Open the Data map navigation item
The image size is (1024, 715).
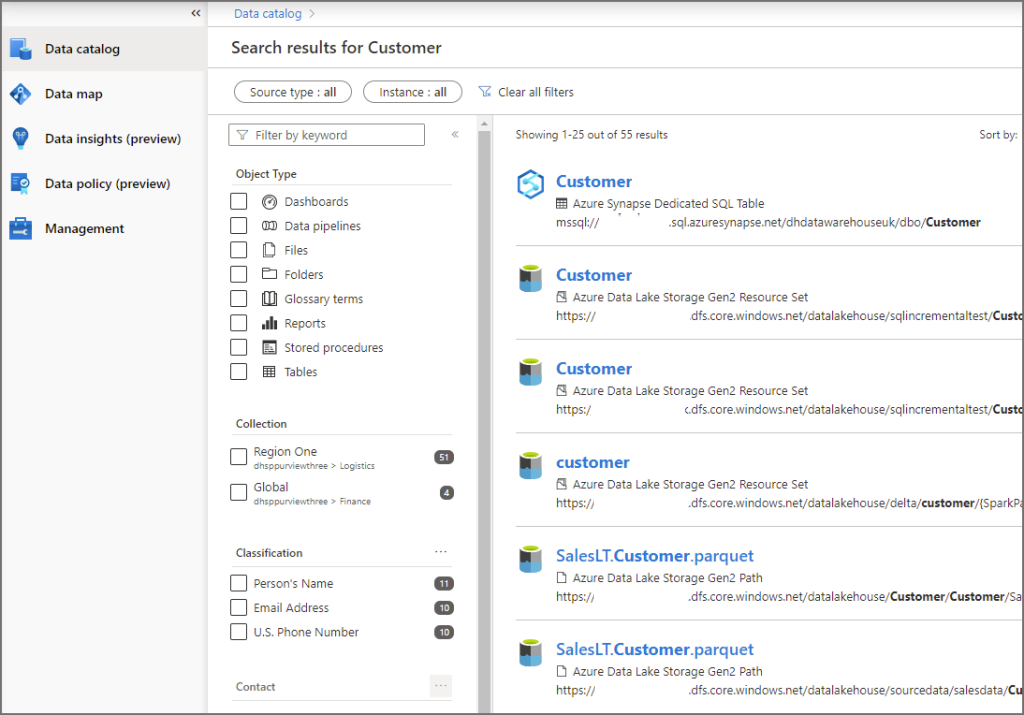point(104,94)
